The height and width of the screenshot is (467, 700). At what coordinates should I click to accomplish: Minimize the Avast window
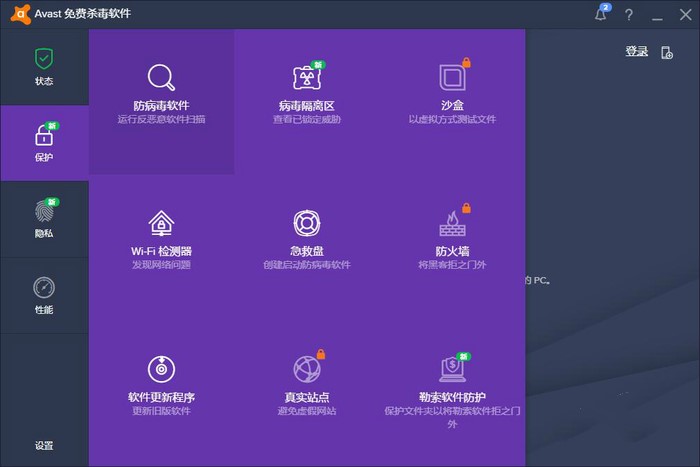click(656, 15)
